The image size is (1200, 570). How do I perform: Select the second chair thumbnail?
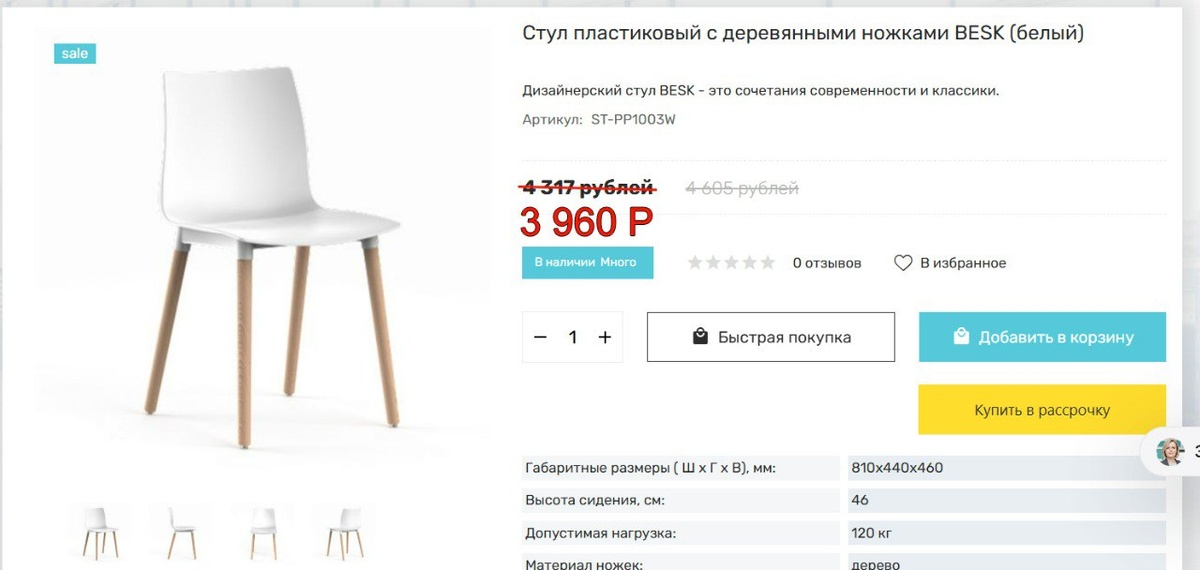(x=181, y=533)
